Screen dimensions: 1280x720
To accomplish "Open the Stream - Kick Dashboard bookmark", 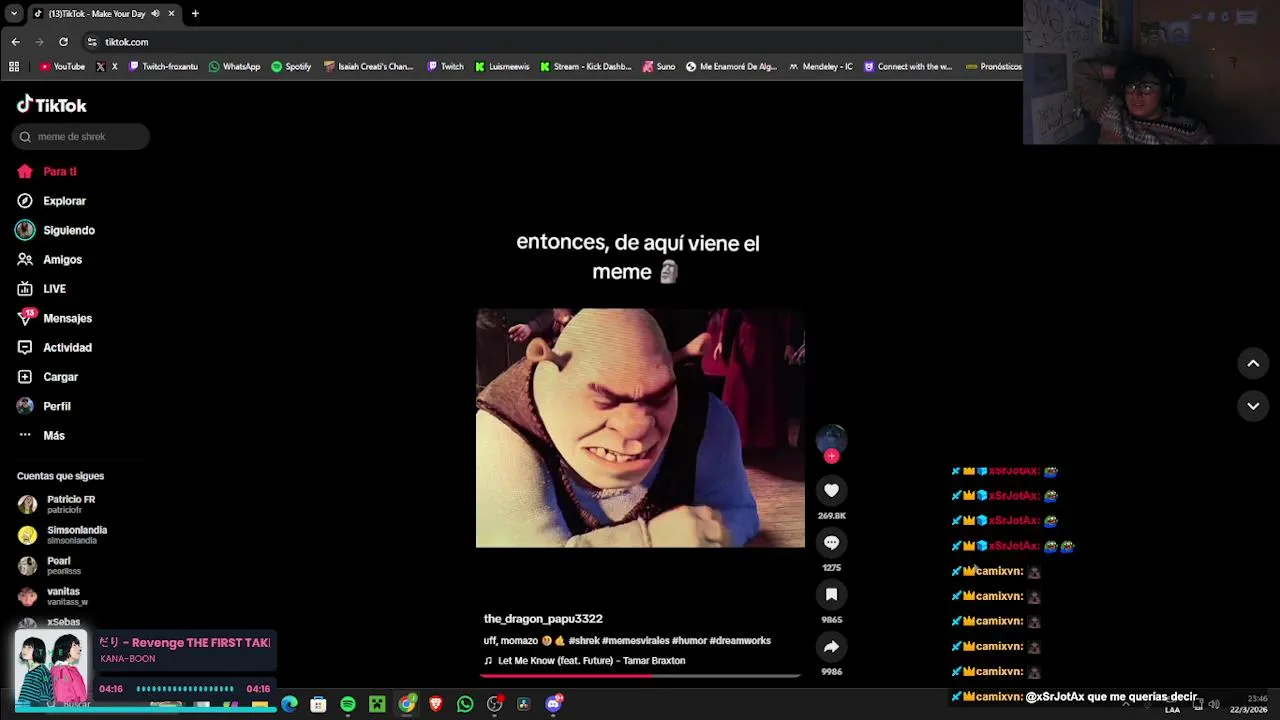I will [586, 67].
